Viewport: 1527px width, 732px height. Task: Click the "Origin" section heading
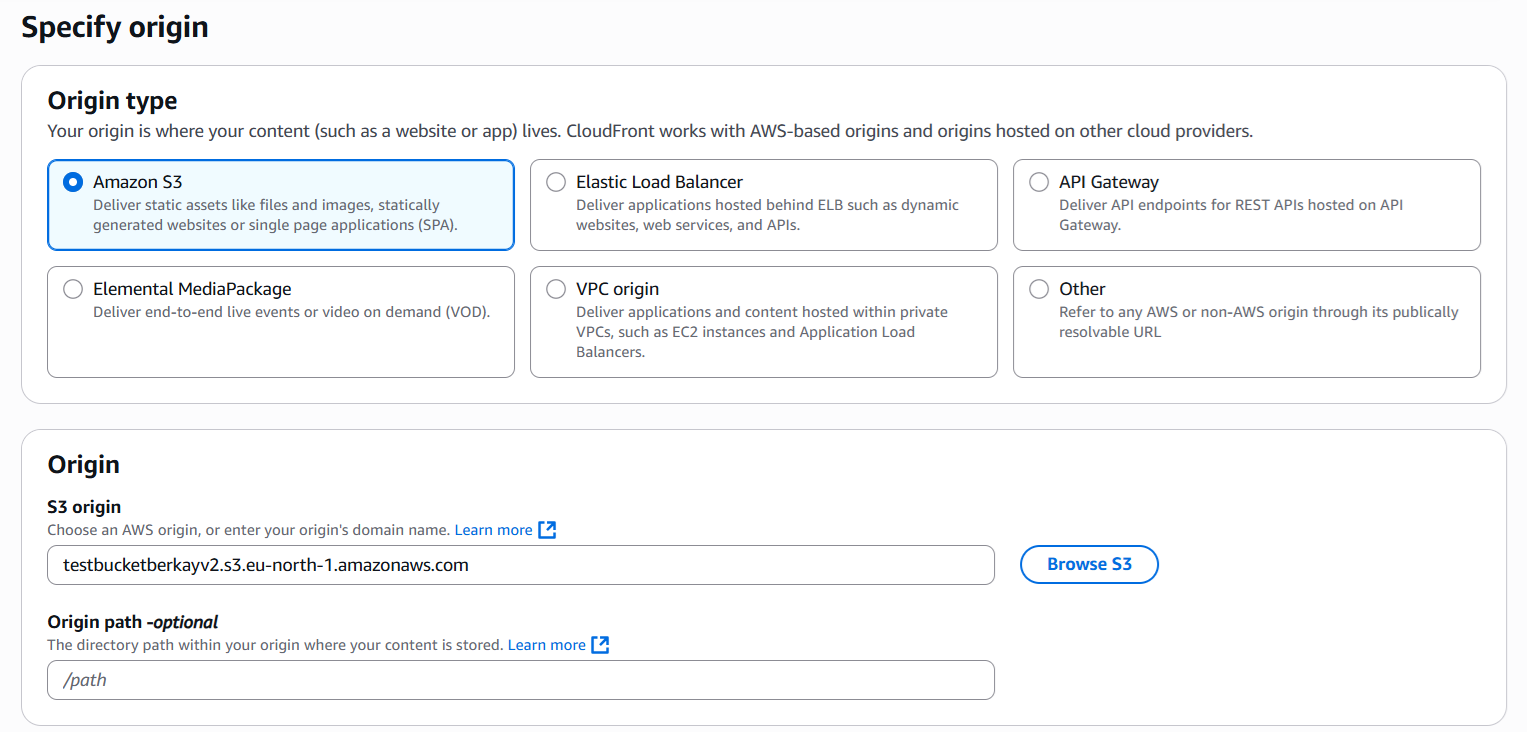[83, 464]
